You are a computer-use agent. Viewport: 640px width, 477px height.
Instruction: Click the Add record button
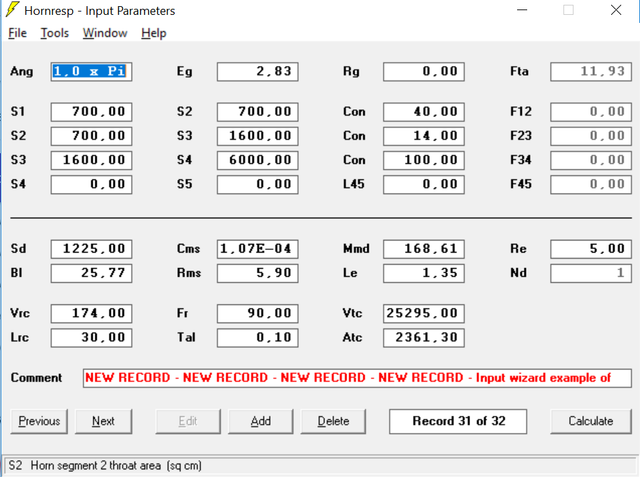[261, 421]
